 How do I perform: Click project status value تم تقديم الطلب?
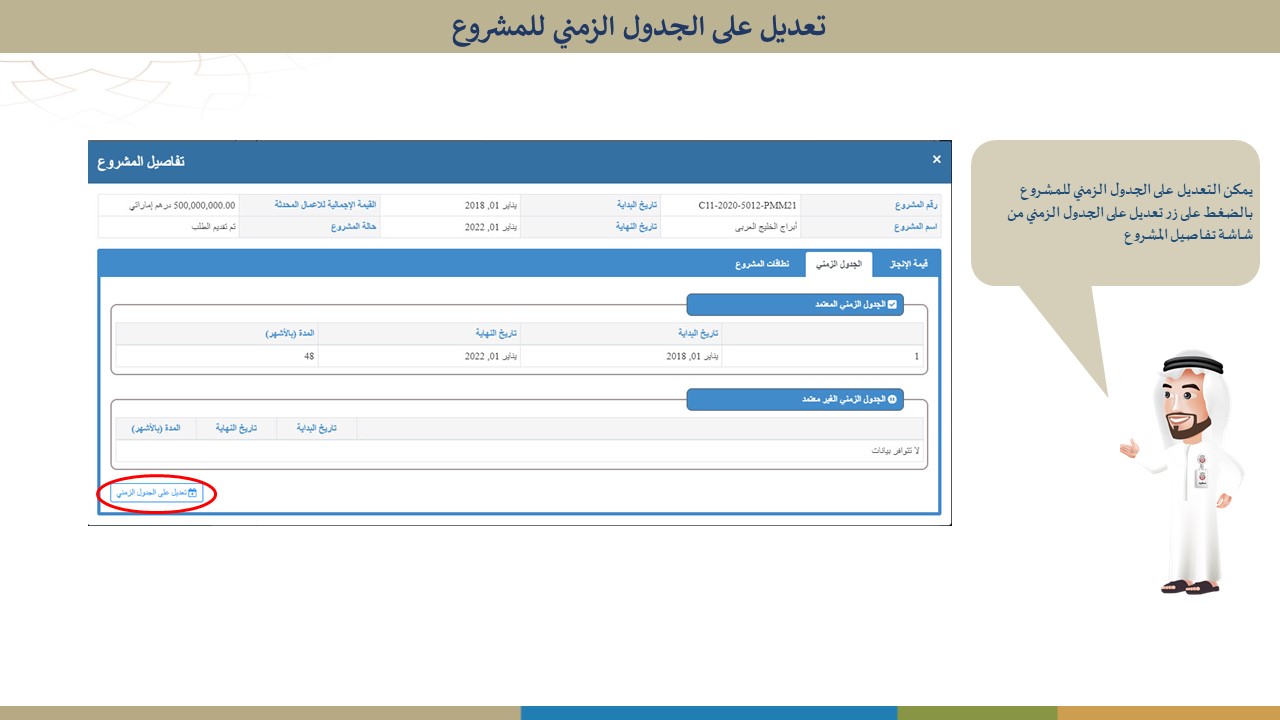214,227
